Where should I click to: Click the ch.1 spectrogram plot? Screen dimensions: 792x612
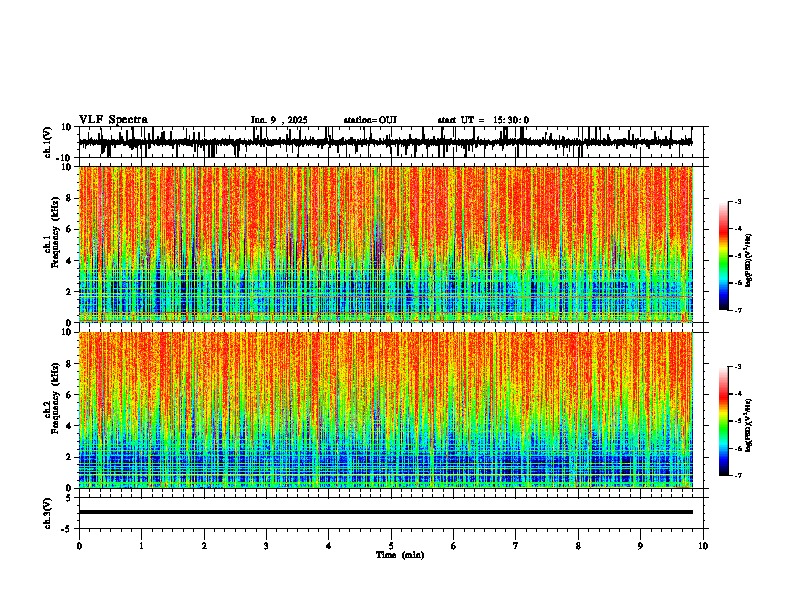386,244
